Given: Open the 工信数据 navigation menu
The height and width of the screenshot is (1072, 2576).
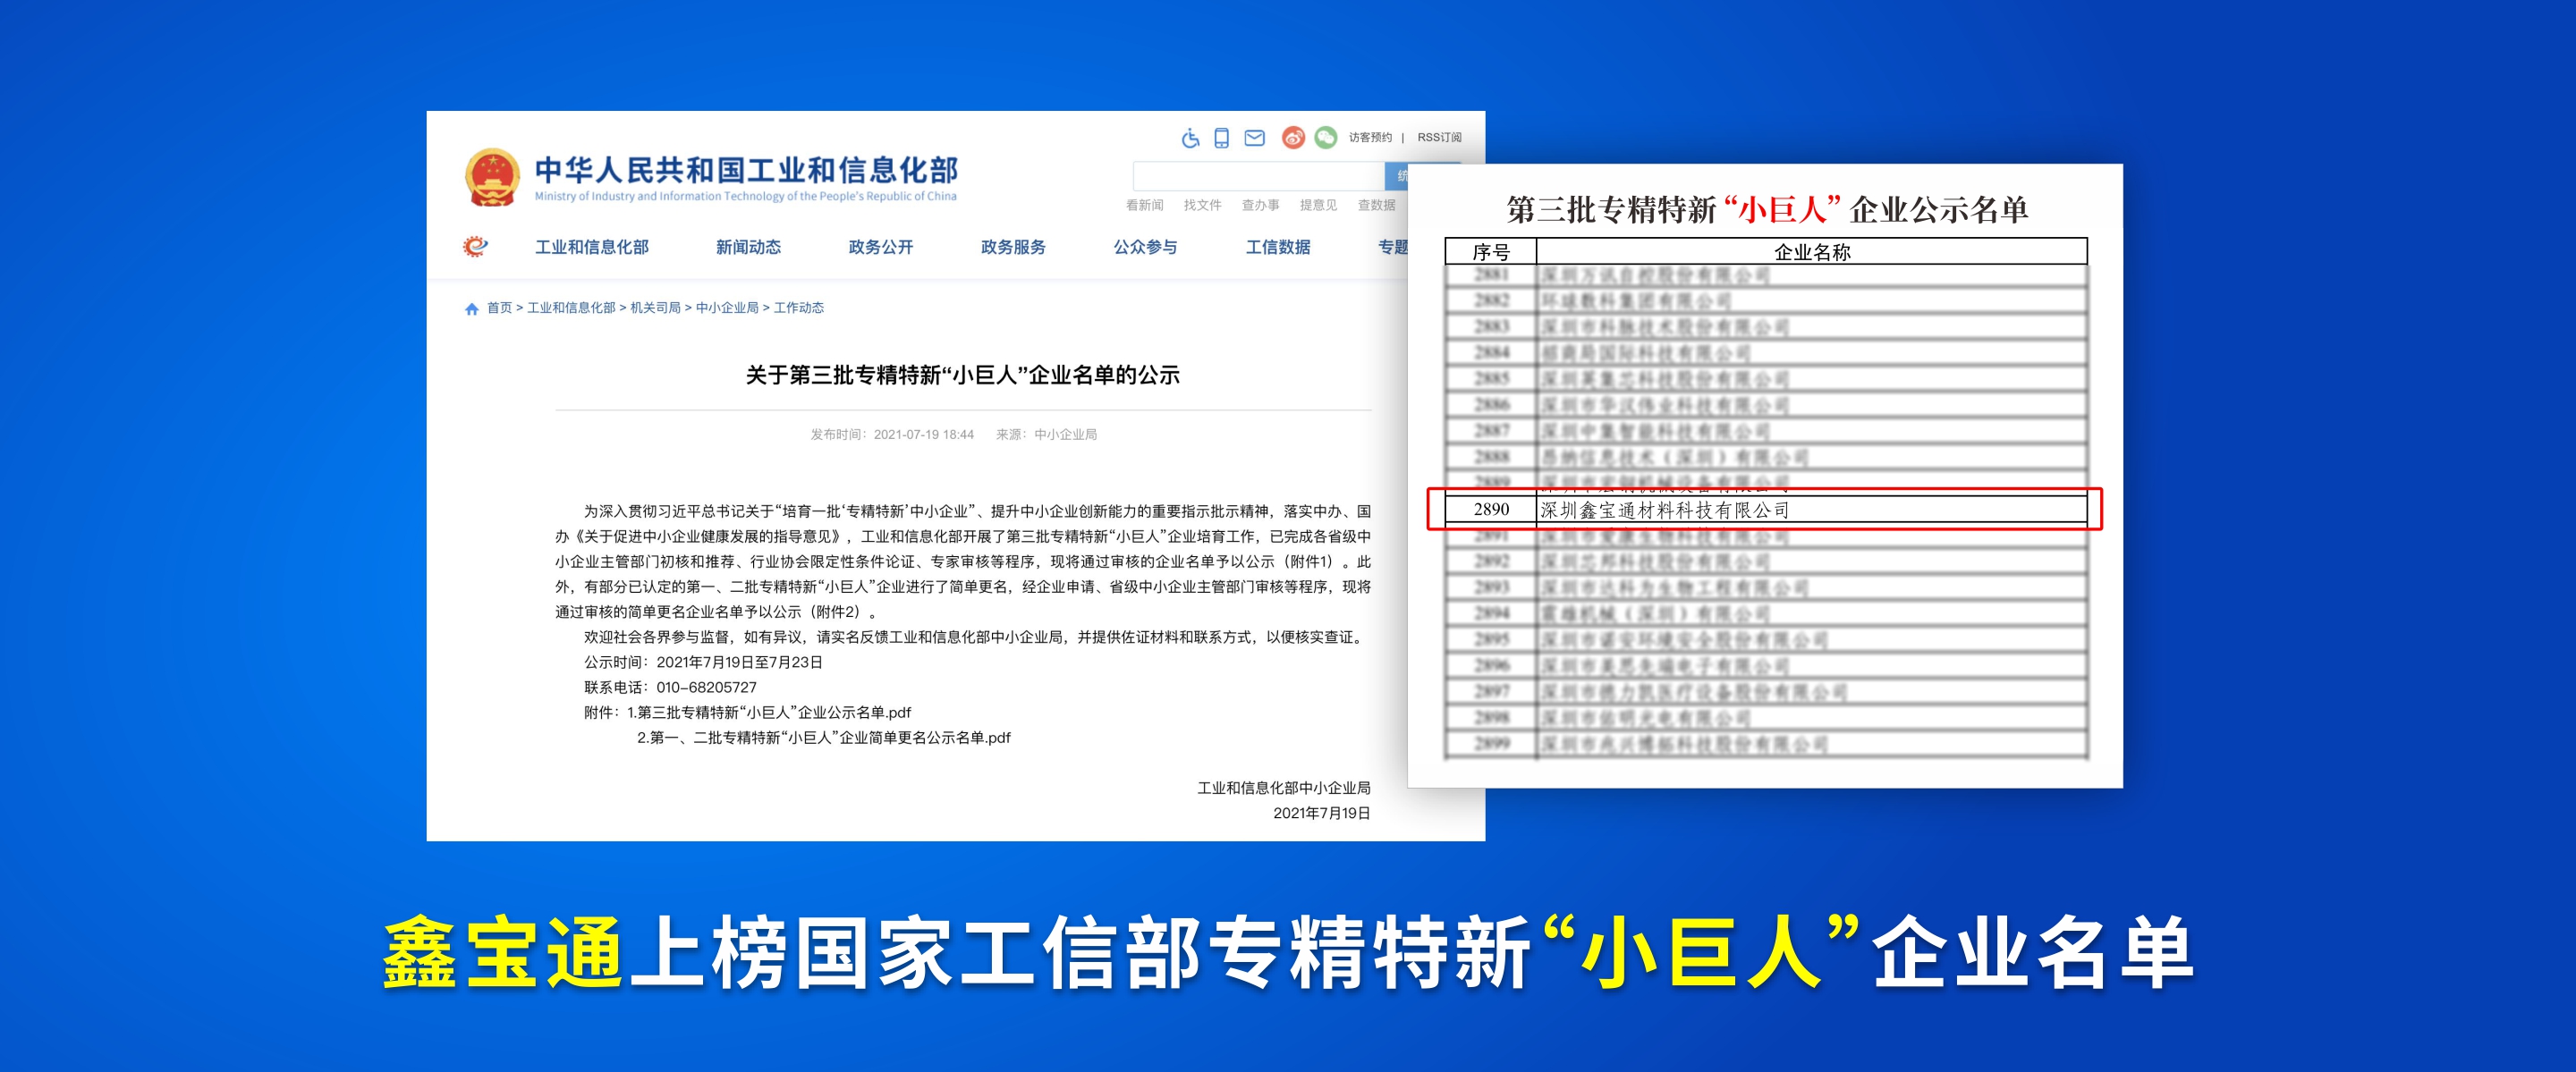Looking at the screenshot, I should point(1278,247).
